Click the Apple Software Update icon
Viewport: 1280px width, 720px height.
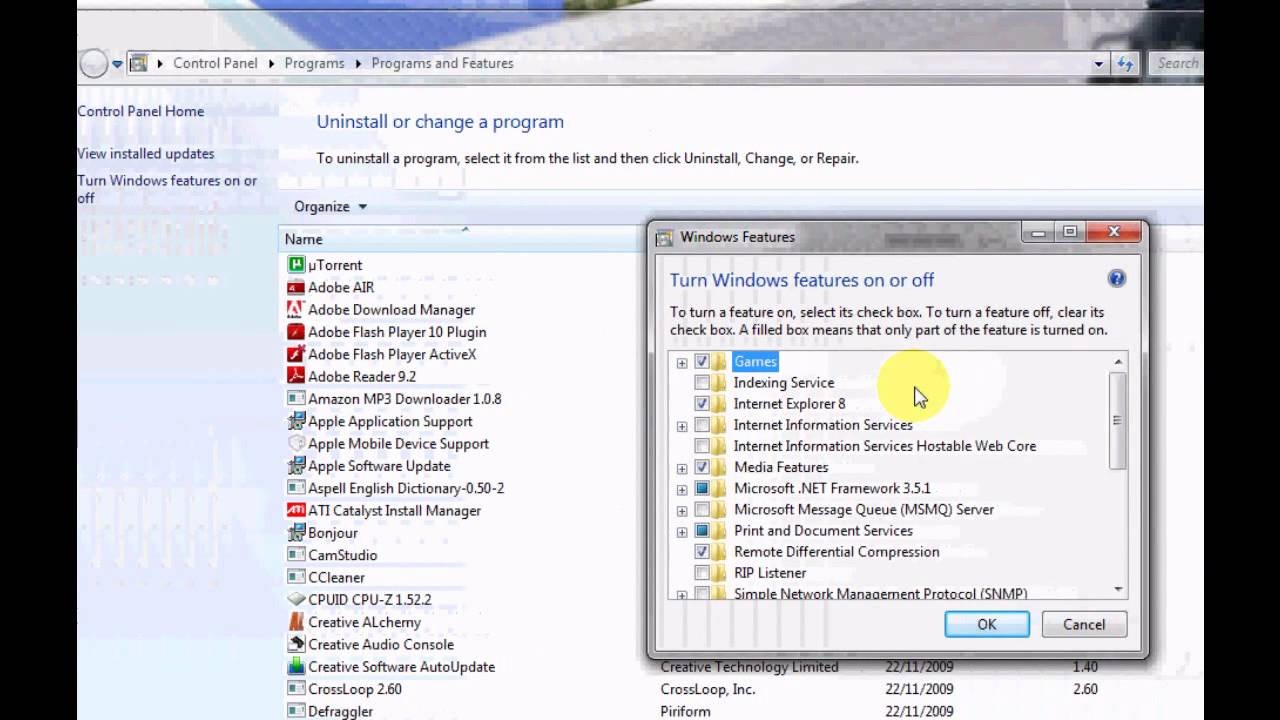point(296,466)
